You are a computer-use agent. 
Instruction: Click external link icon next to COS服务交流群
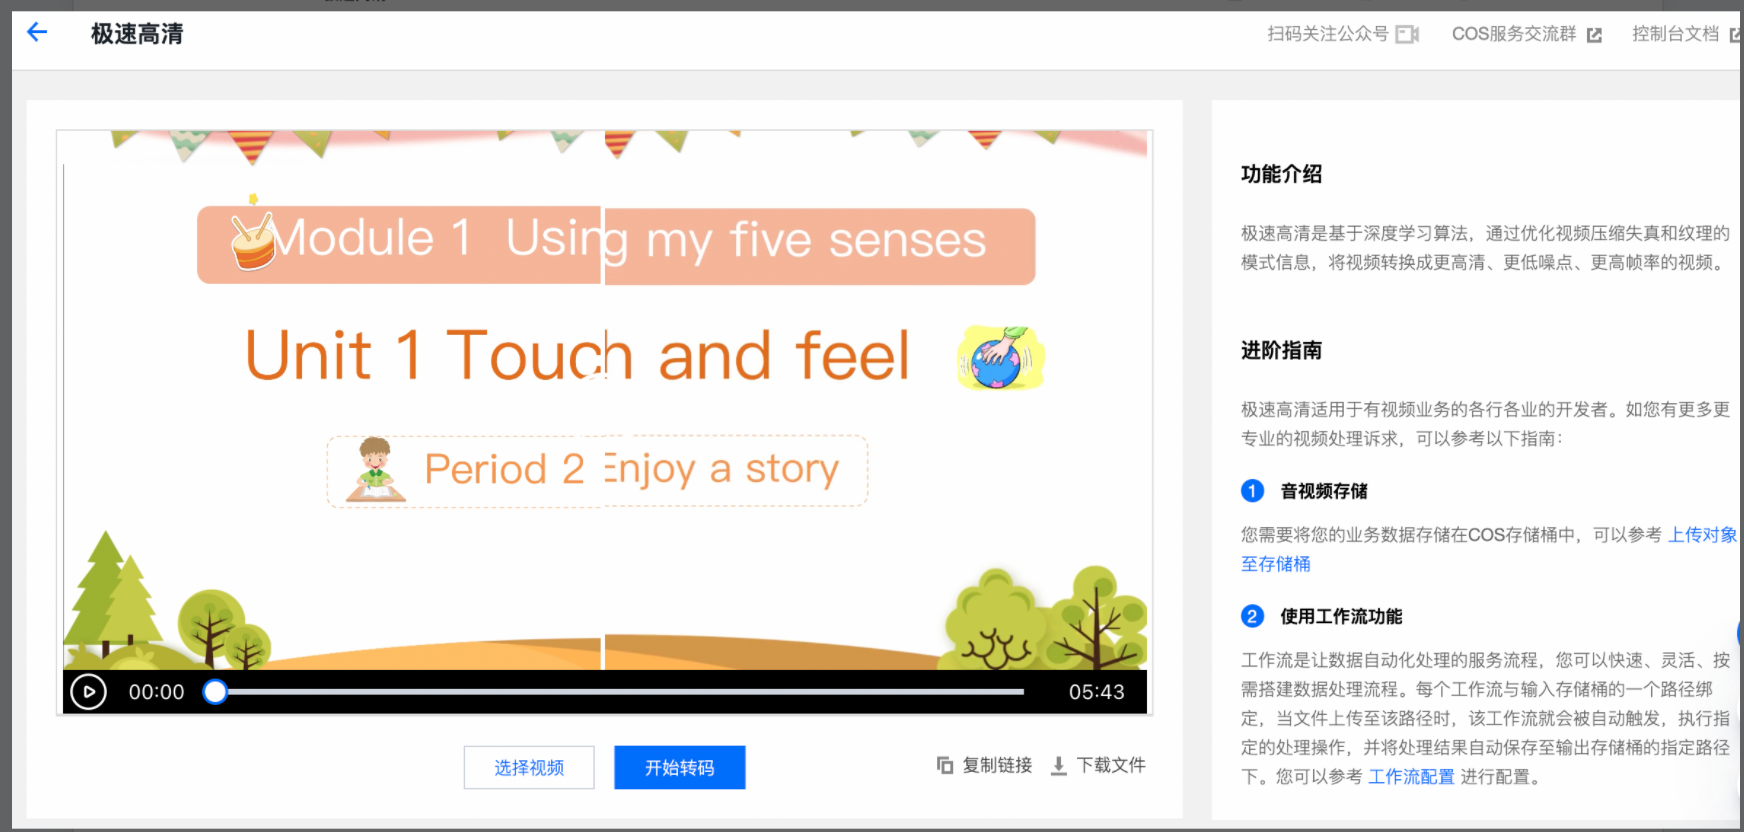[1594, 35]
